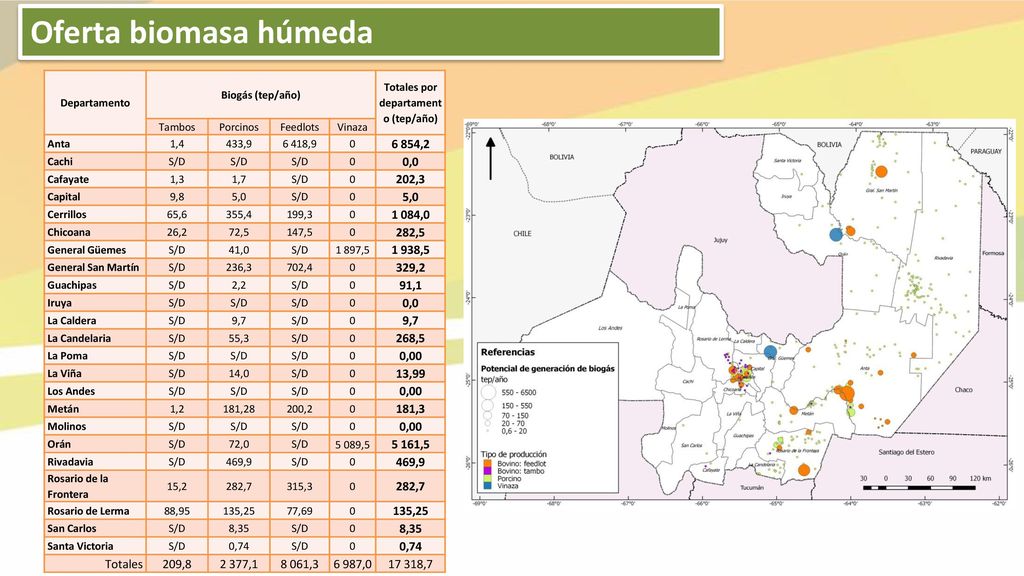This screenshot has width=1024, height=576.
Task: Click the 'Santiago del Estero' map label
Action: (x=906, y=451)
